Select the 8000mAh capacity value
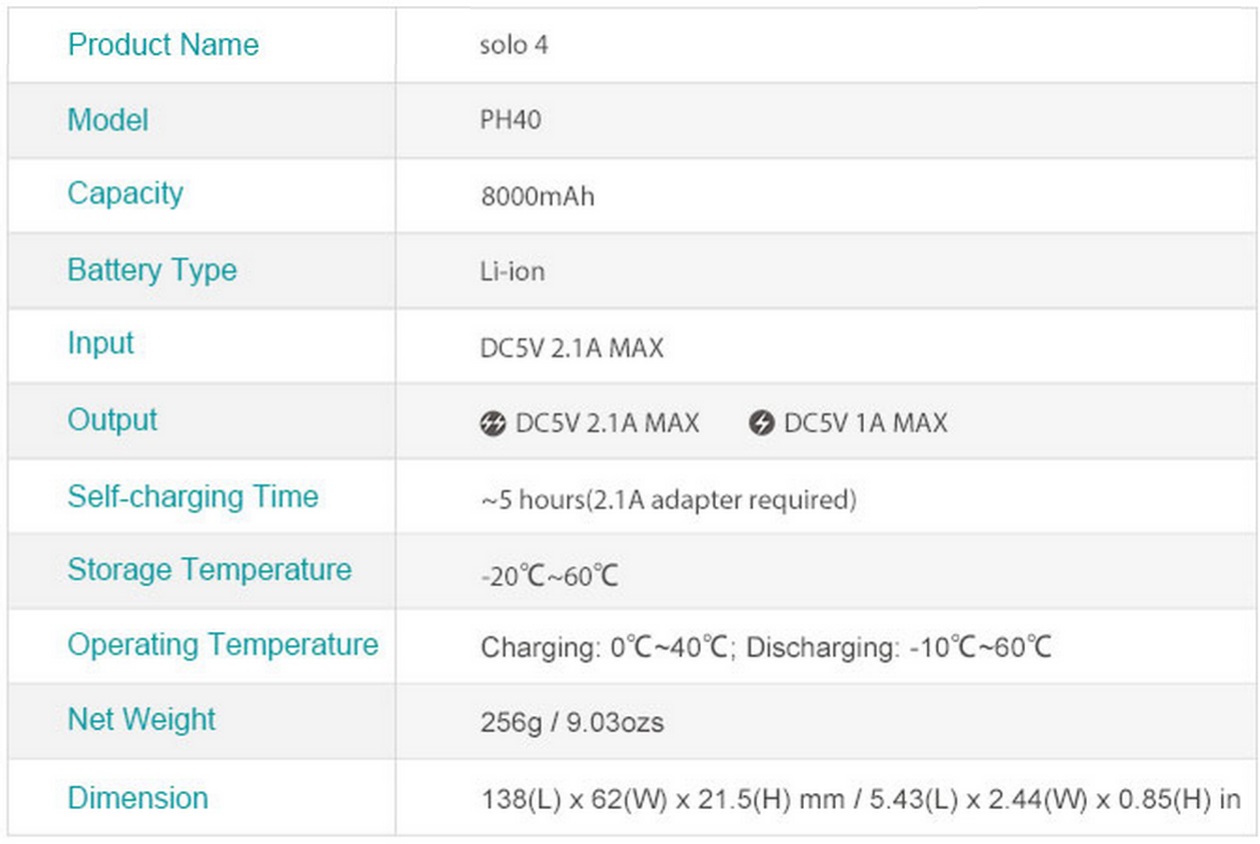Screen dimensions: 1260x844 coord(538,196)
